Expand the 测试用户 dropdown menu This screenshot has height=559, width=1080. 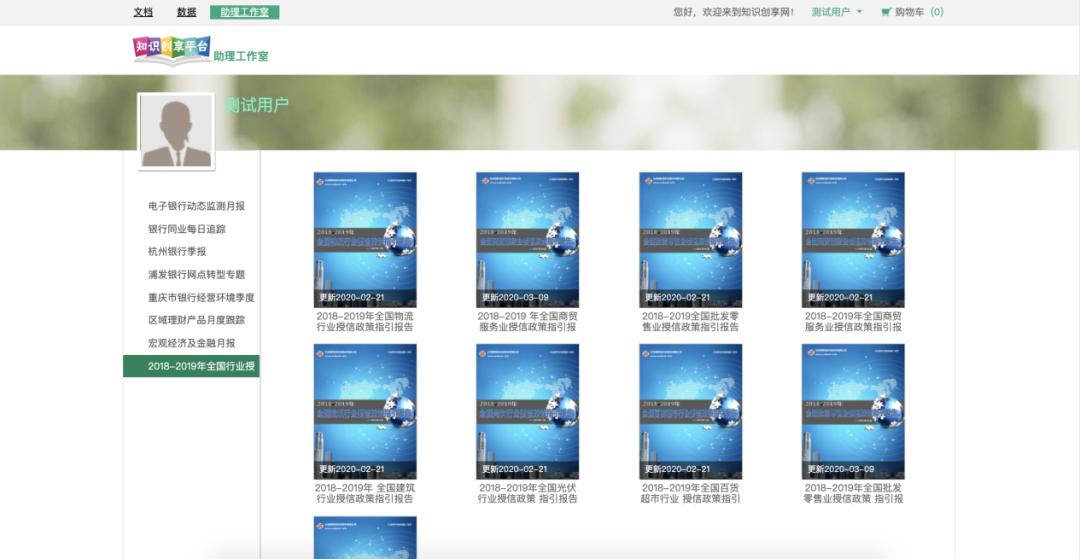836,12
